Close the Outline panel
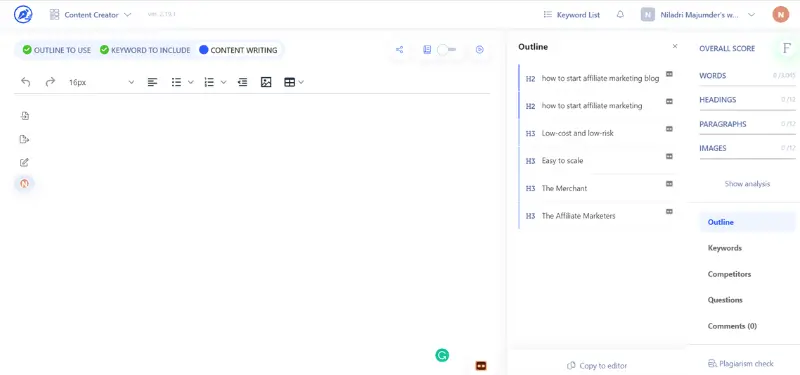 point(675,46)
